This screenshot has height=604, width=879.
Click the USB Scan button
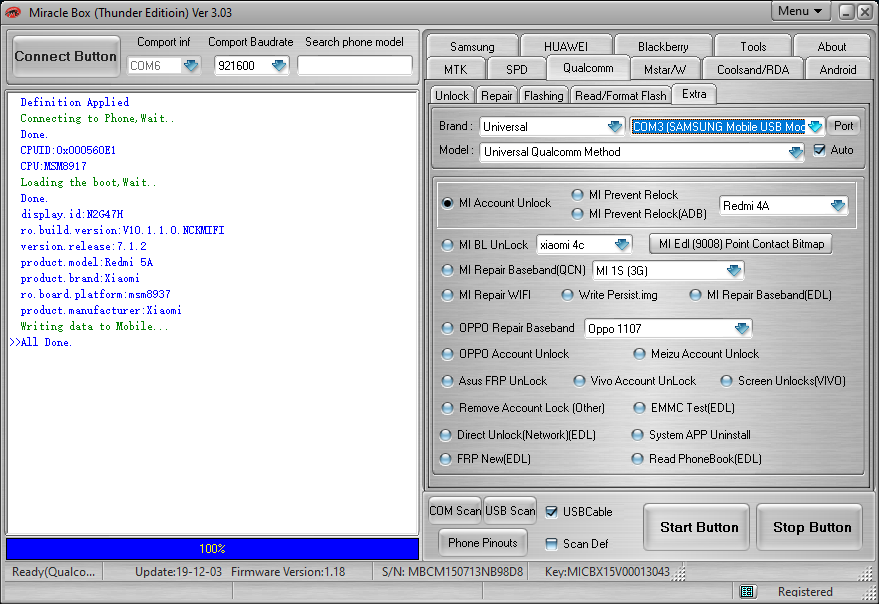point(510,510)
